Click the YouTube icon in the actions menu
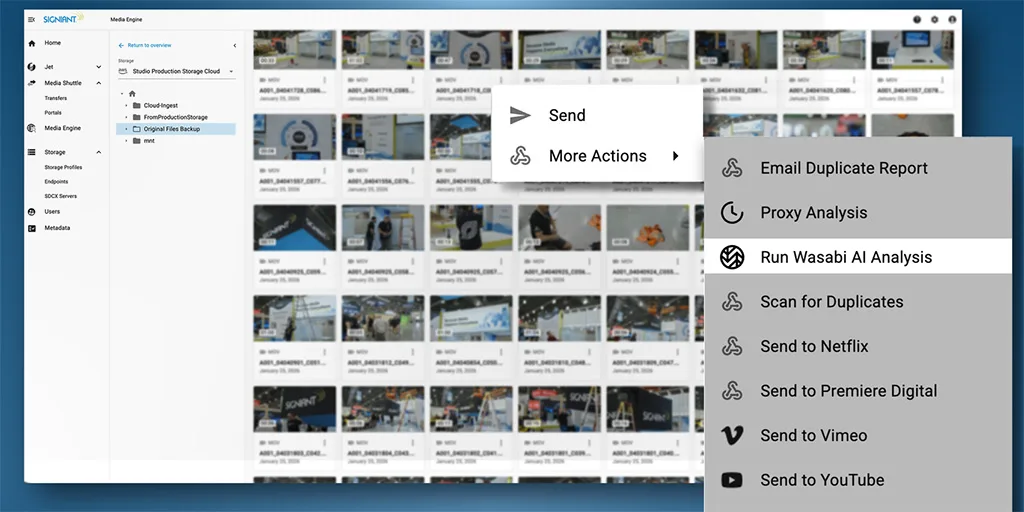1024x512 pixels. [x=732, y=480]
